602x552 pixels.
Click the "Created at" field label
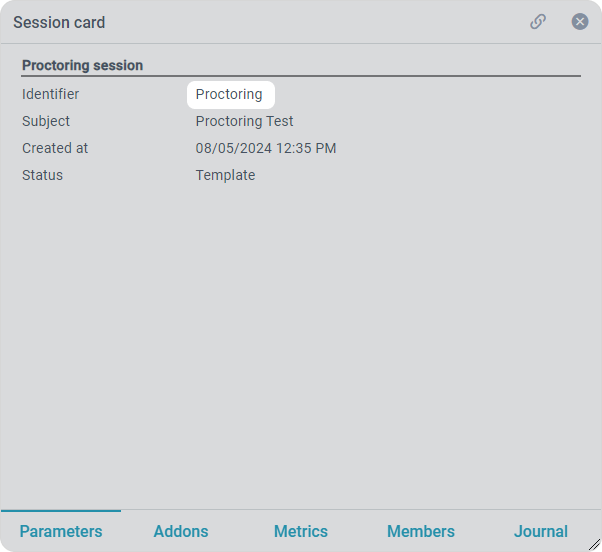click(55, 148)
